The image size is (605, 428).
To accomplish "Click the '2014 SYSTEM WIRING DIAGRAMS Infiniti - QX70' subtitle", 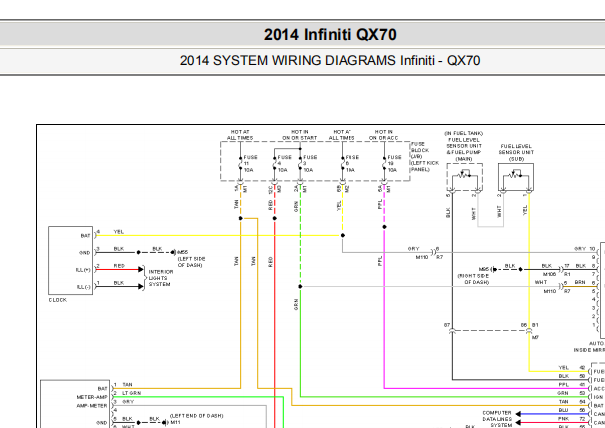I will click(330, 61).
